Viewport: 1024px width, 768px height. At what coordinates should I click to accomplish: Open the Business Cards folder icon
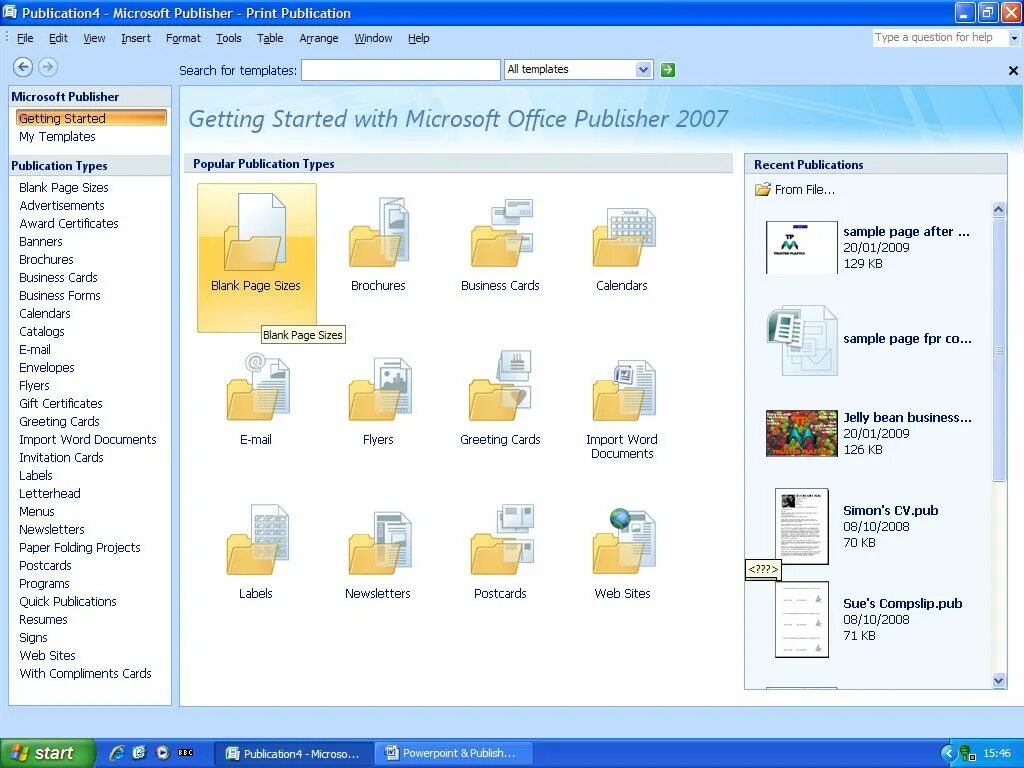pos(500,232)
